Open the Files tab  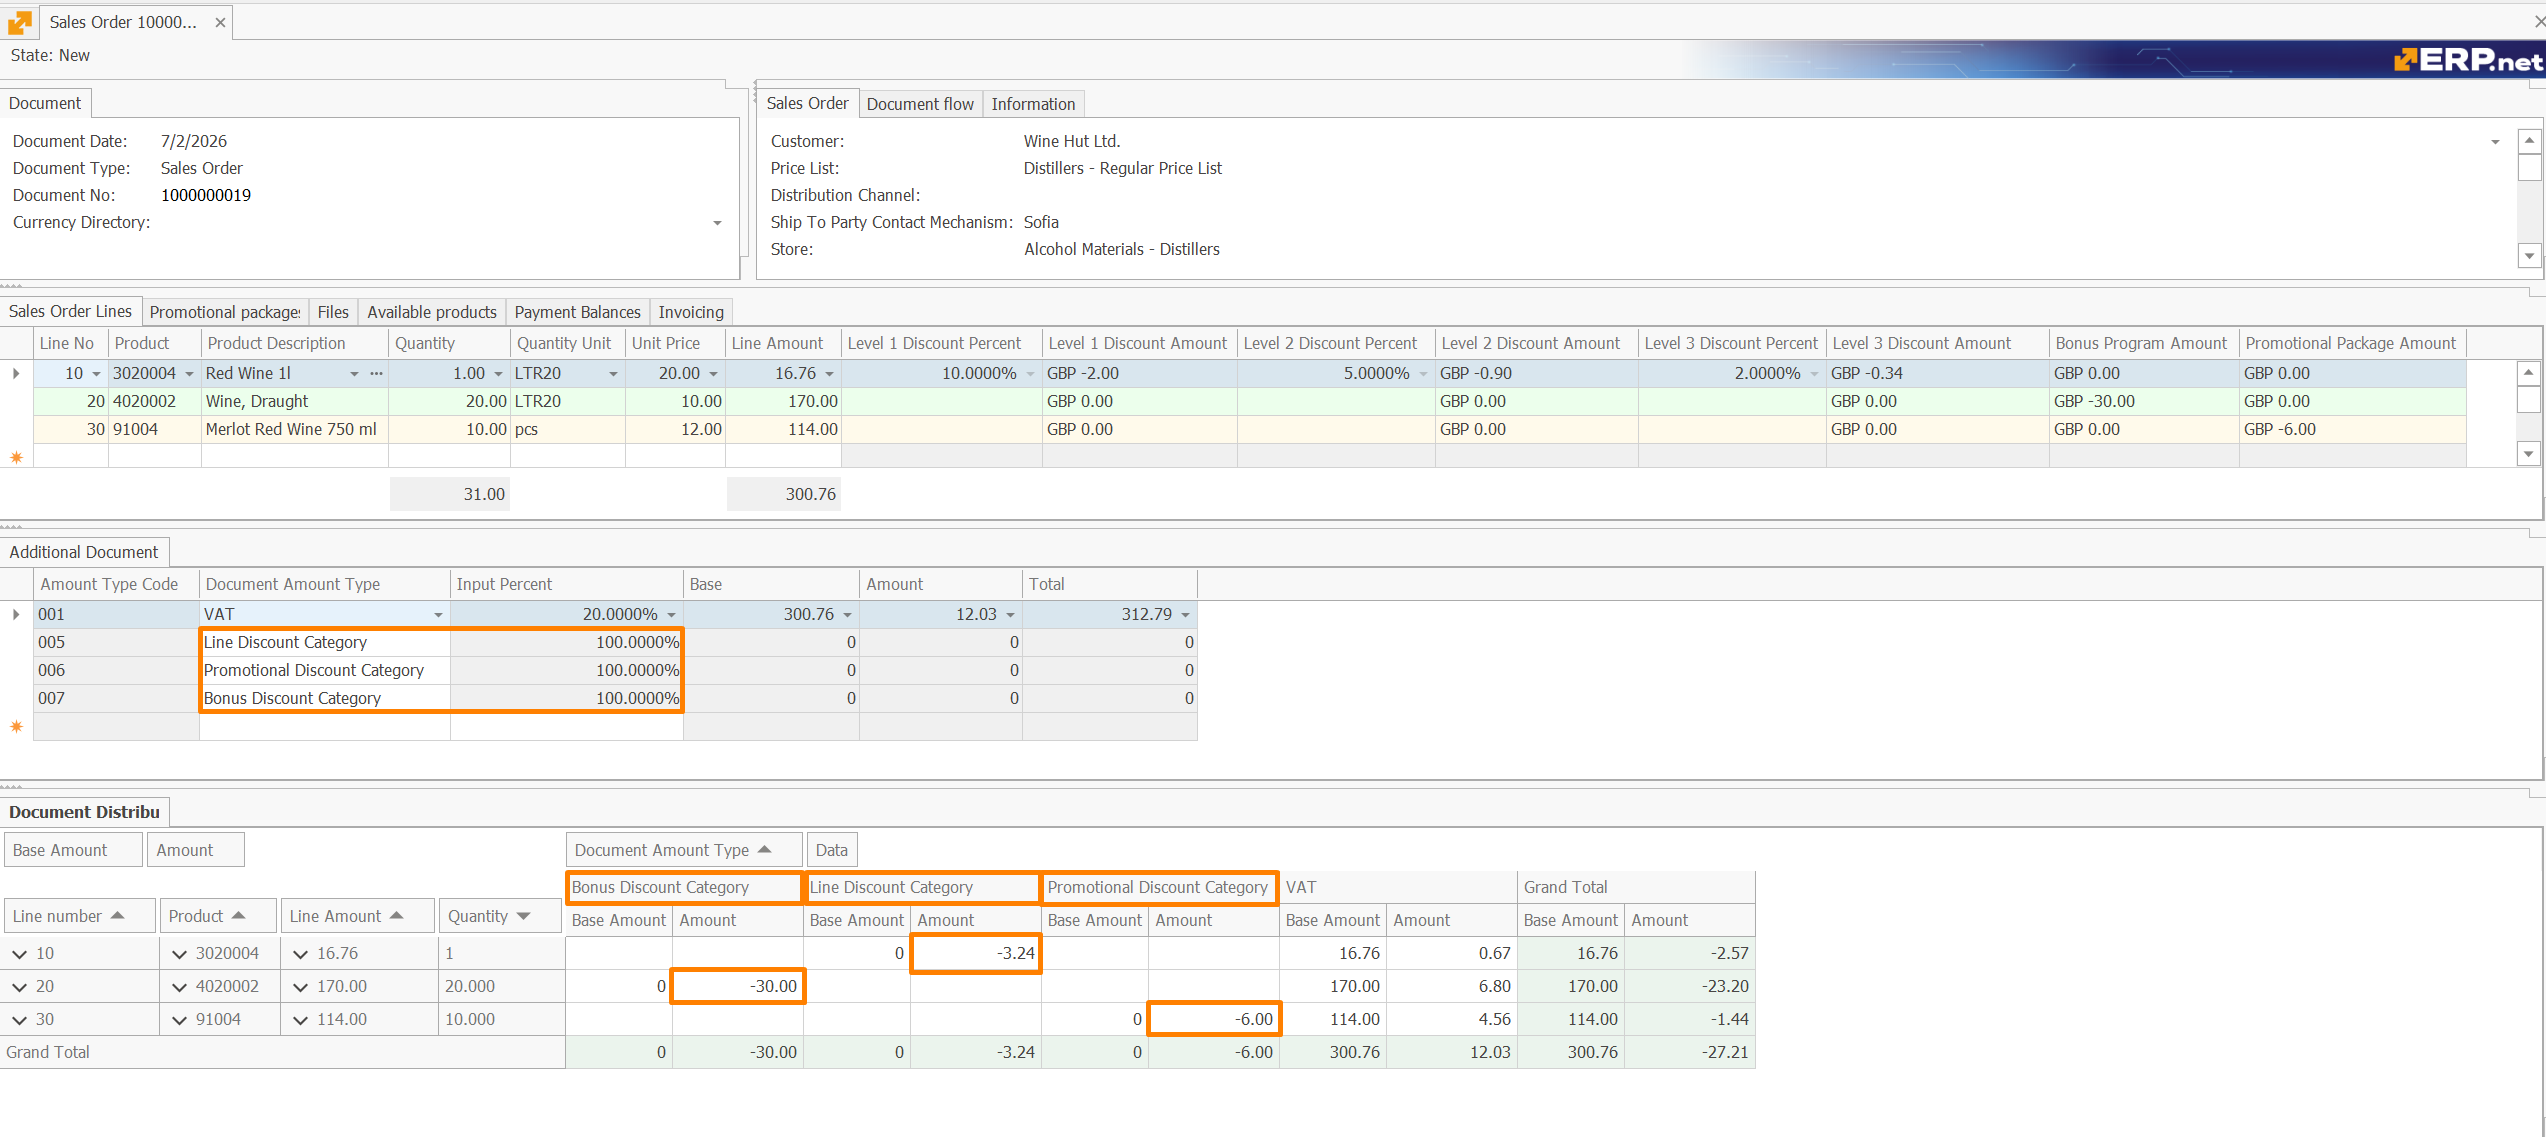pyautogui.click(x=333, y=312)
